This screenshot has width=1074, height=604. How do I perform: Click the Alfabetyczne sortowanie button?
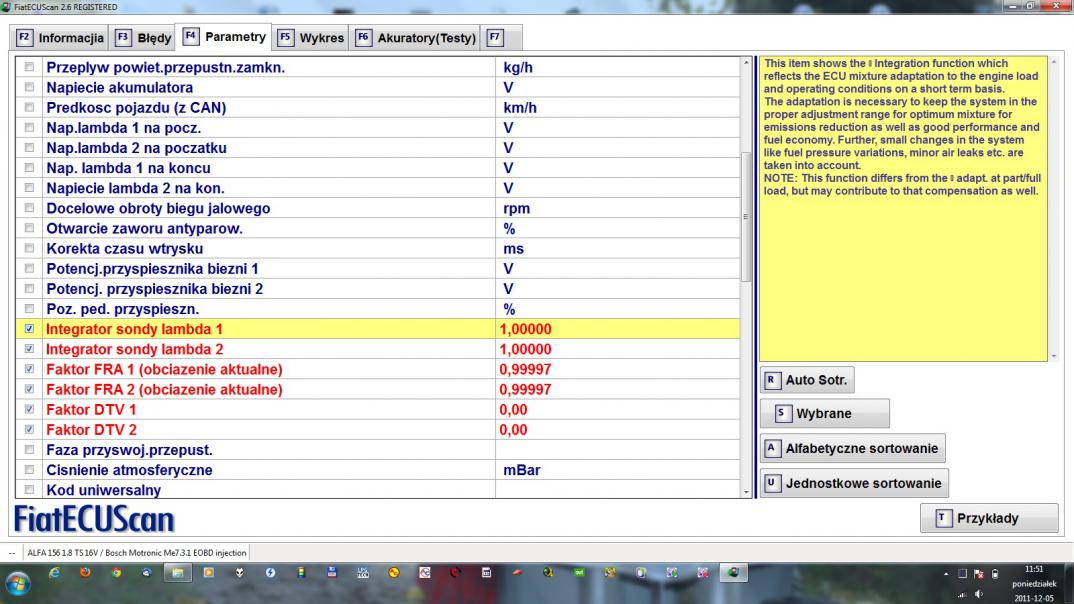coord(852,449)
